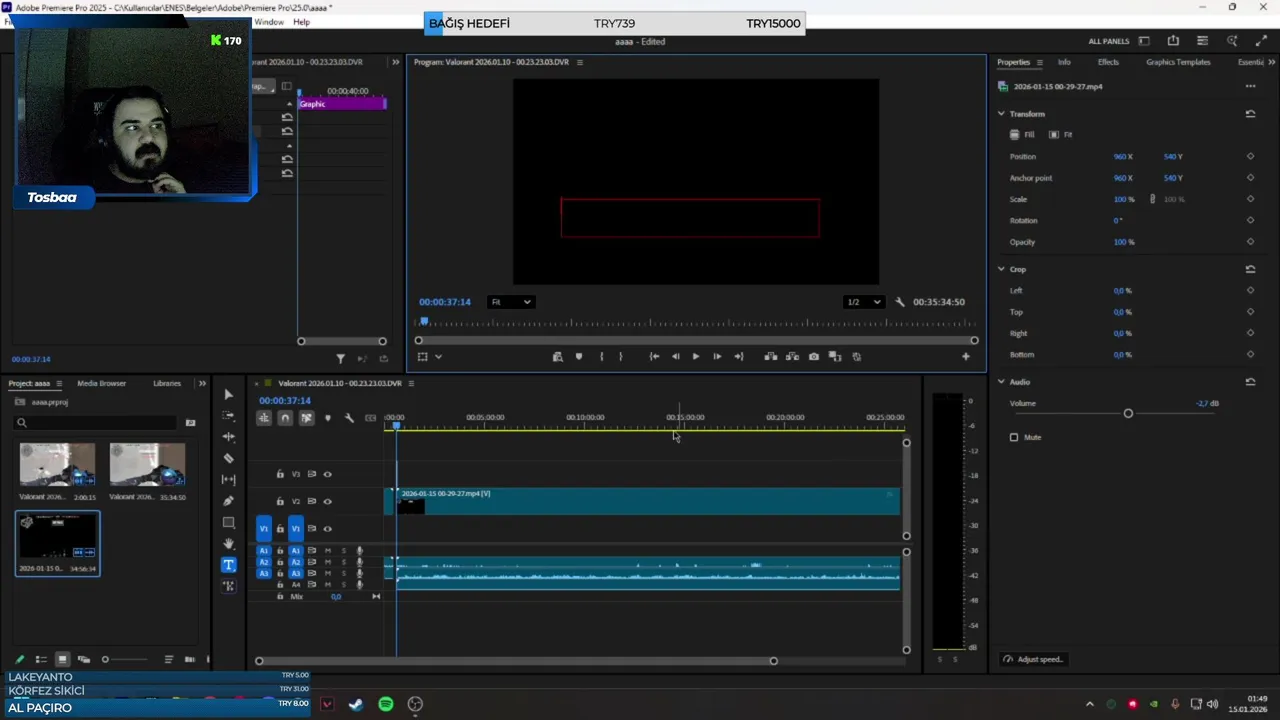Show overflow tabs in Project panel

point(202,383)
